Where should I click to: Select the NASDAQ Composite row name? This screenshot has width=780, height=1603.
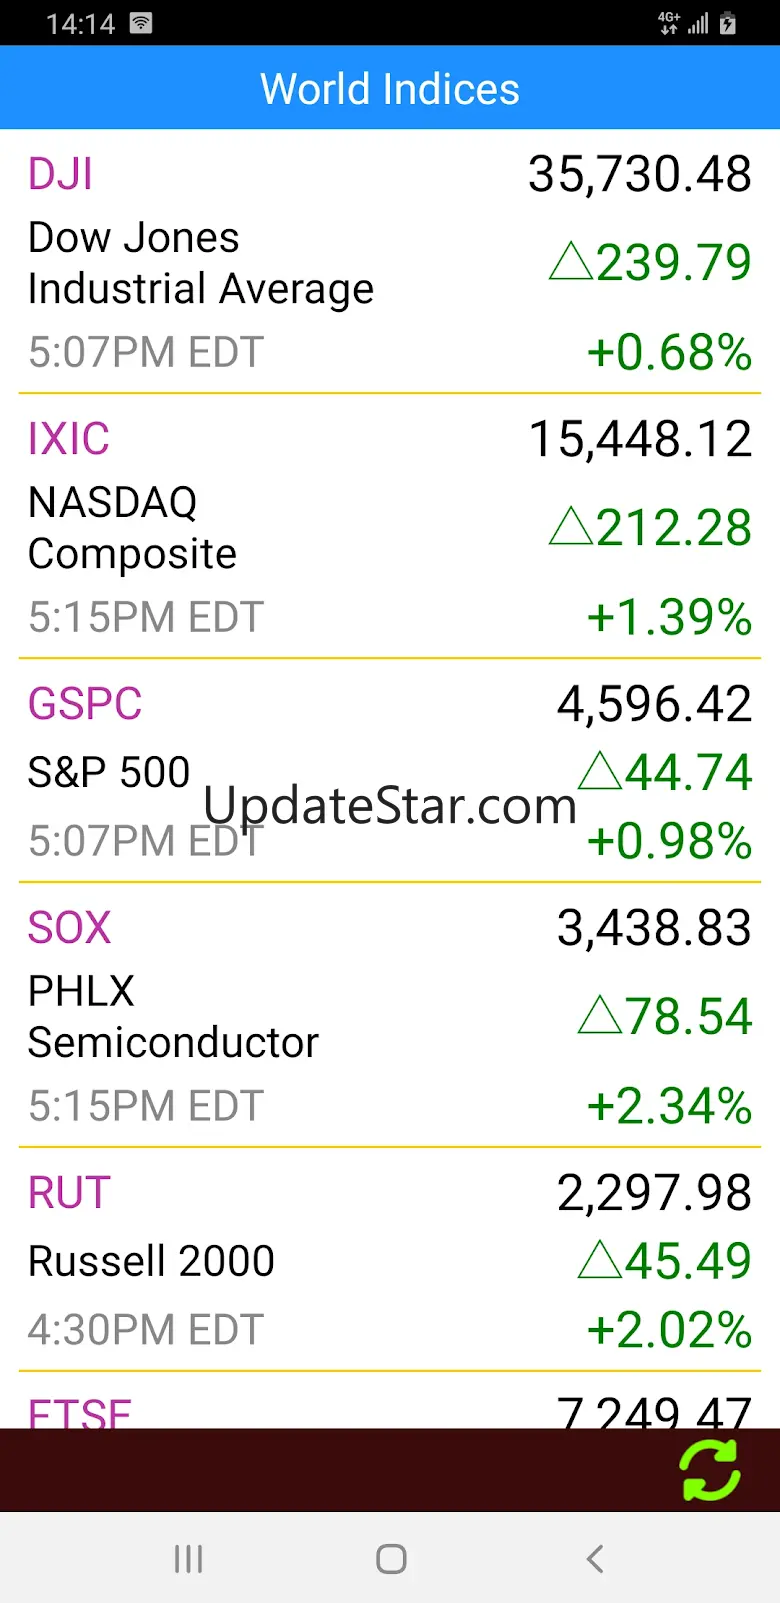pos(132,528)
